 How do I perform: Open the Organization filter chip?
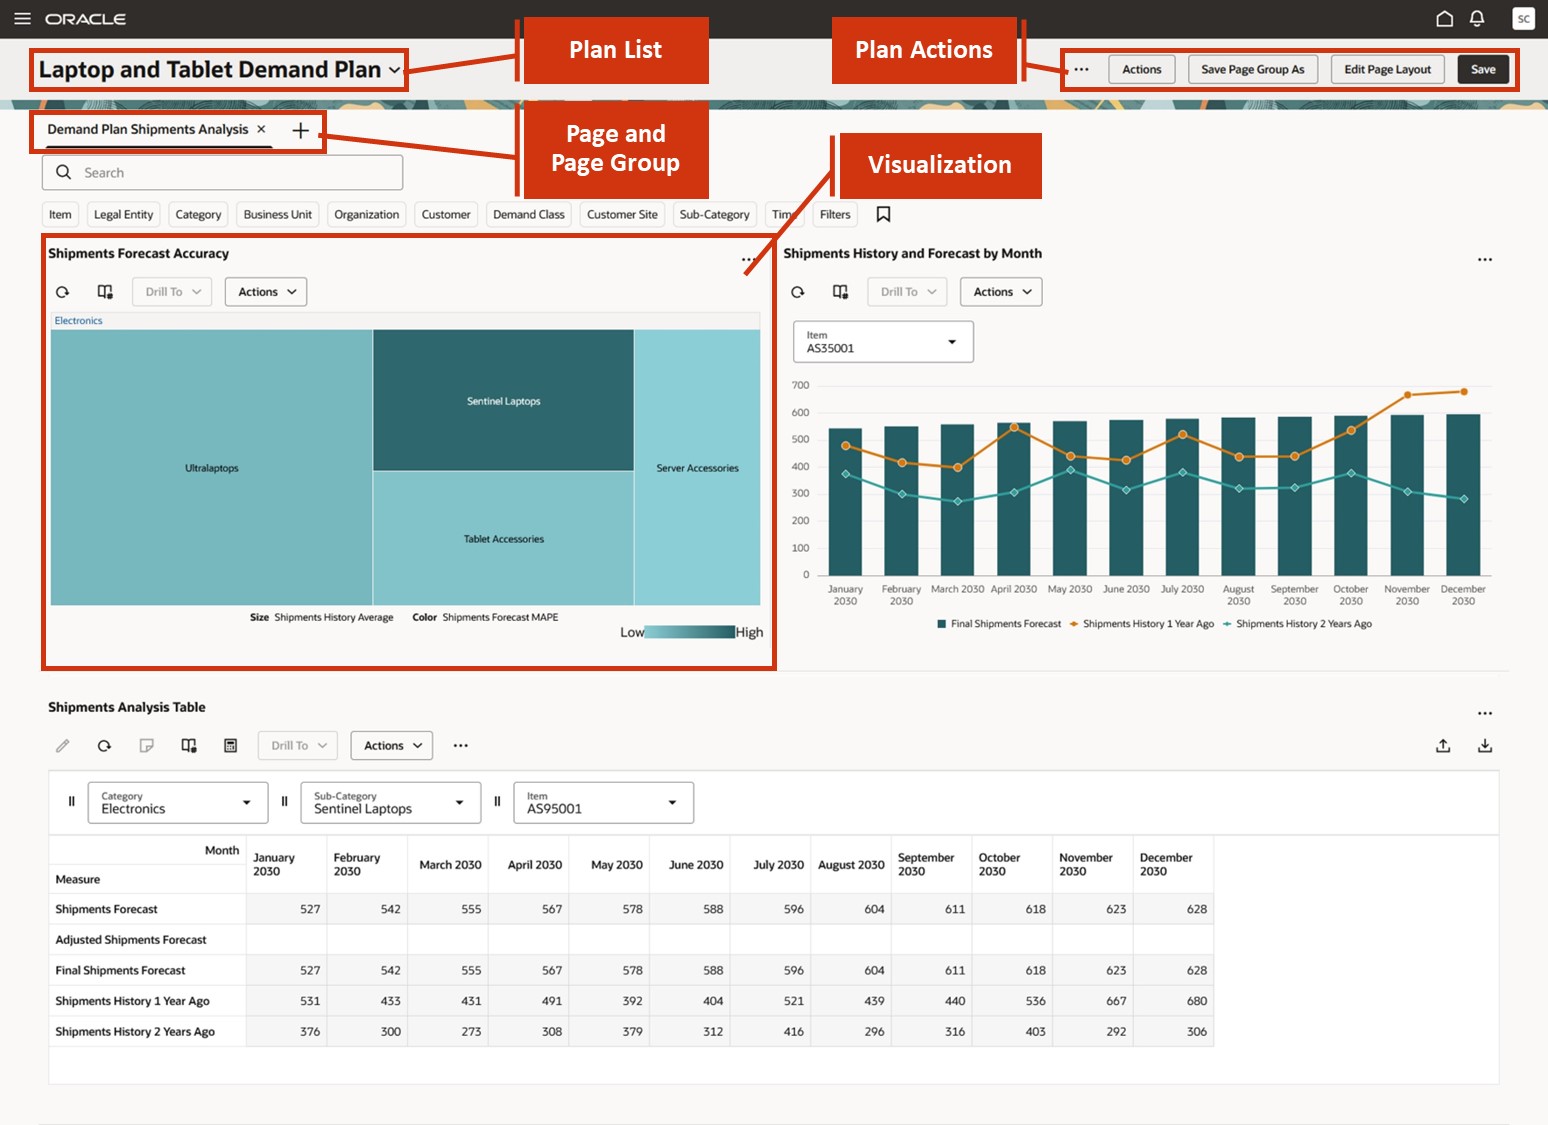pos(366,215)
